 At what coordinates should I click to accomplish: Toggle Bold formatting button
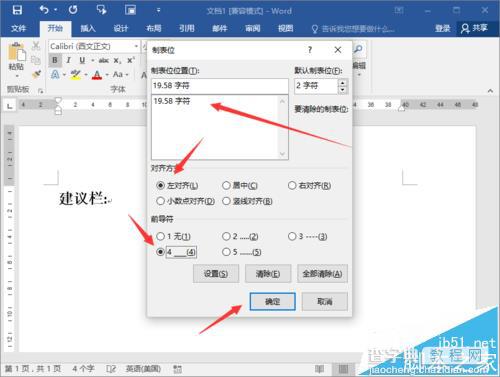55,60
